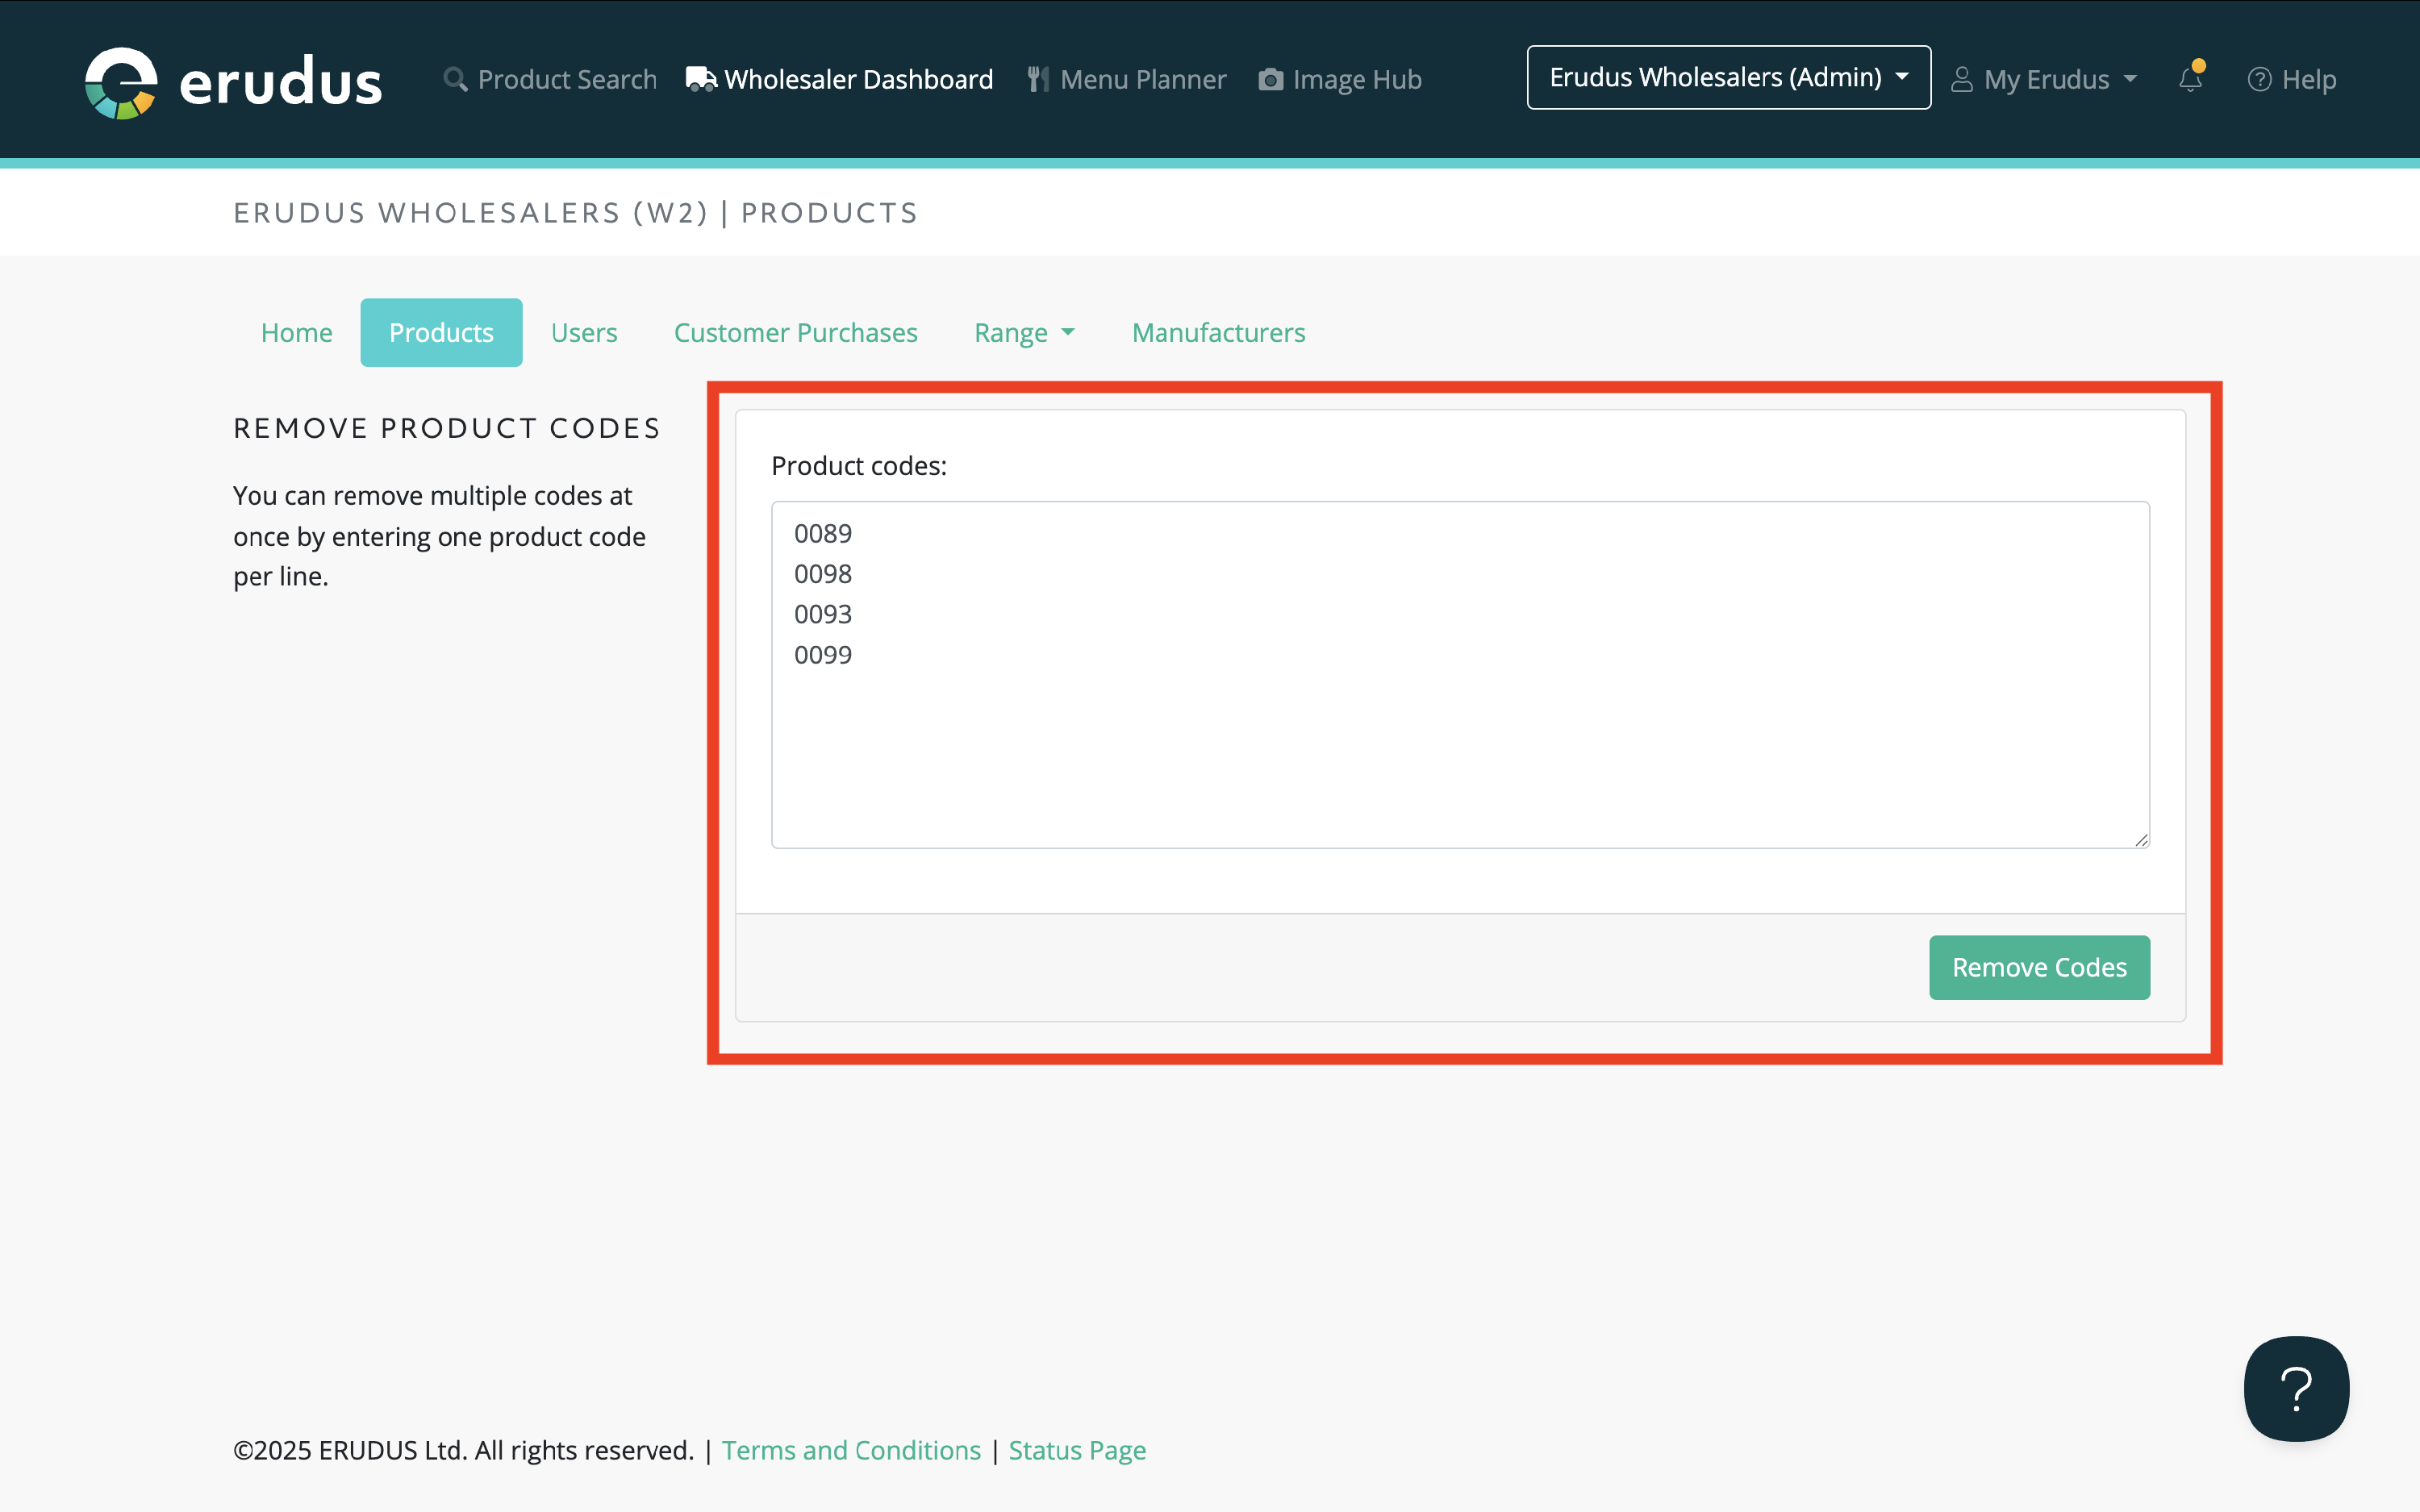
Task: Click the Product Search magnifier icon
Action: point(455,79)
